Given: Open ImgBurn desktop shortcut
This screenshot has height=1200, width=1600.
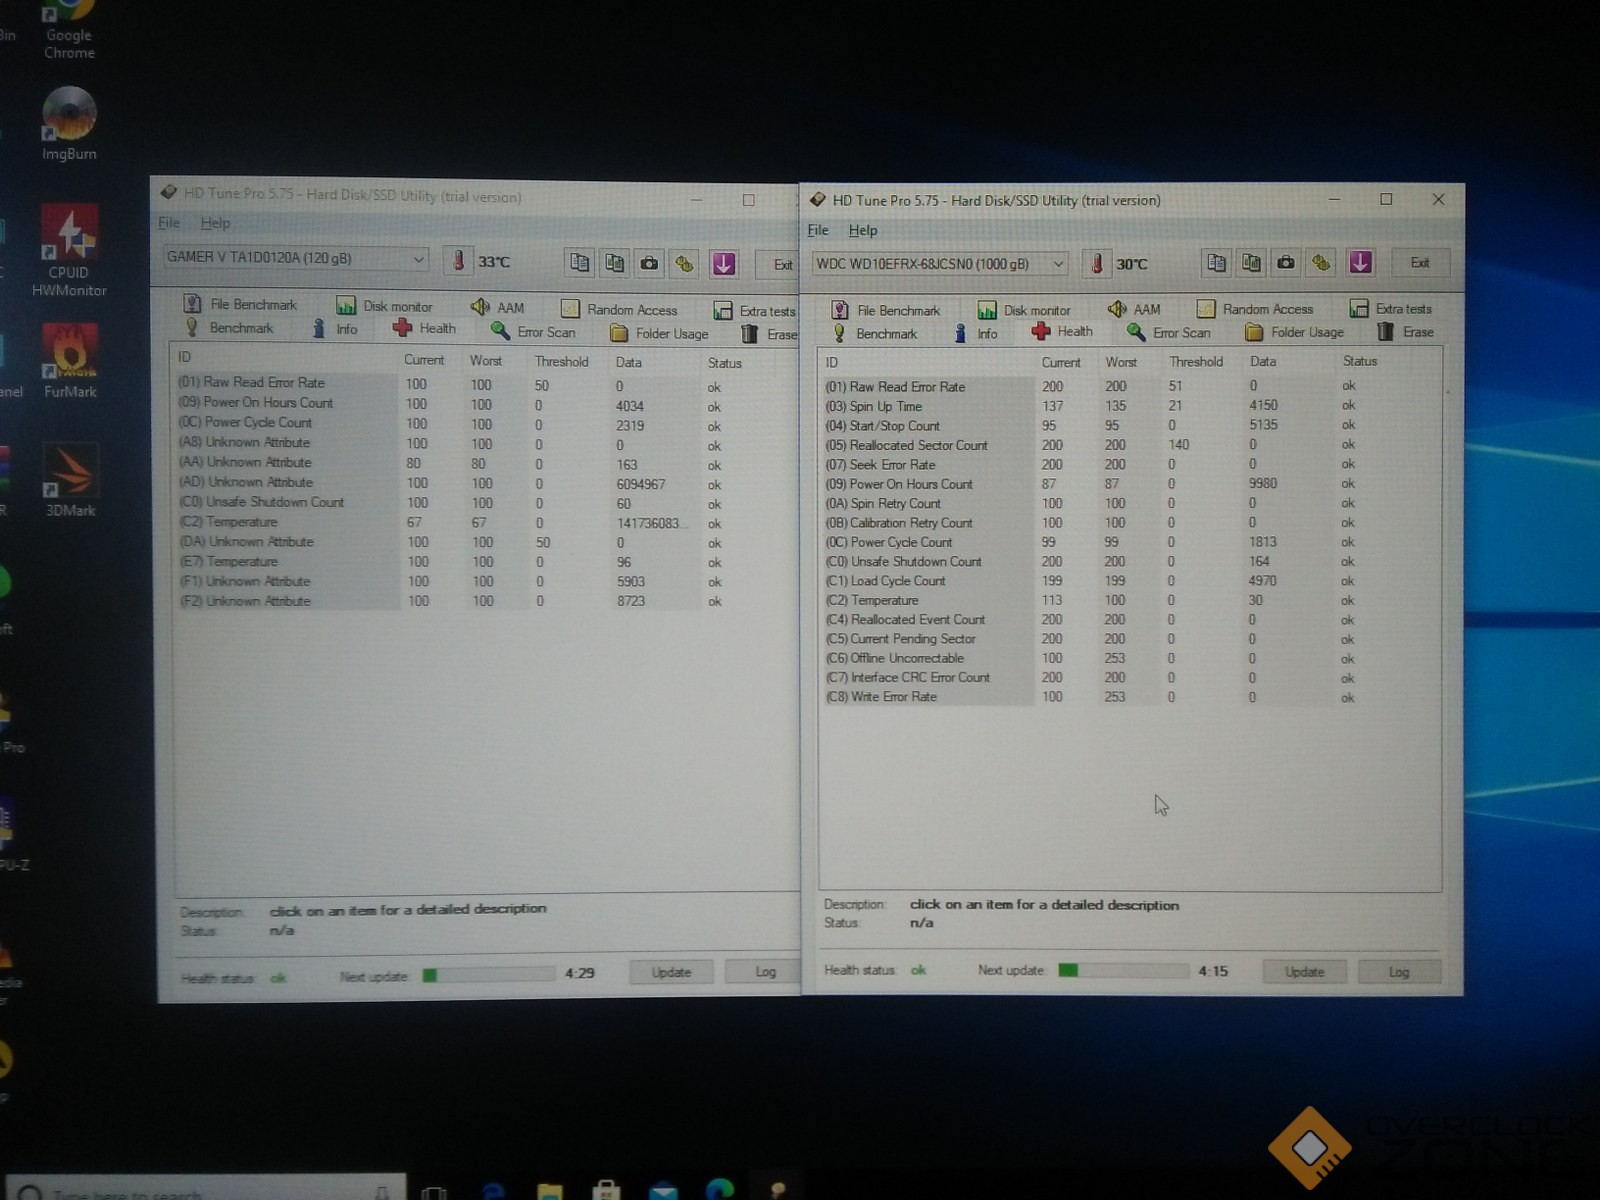Looking at the screenshot, I should pyautogui.click(x=69, y=123).
